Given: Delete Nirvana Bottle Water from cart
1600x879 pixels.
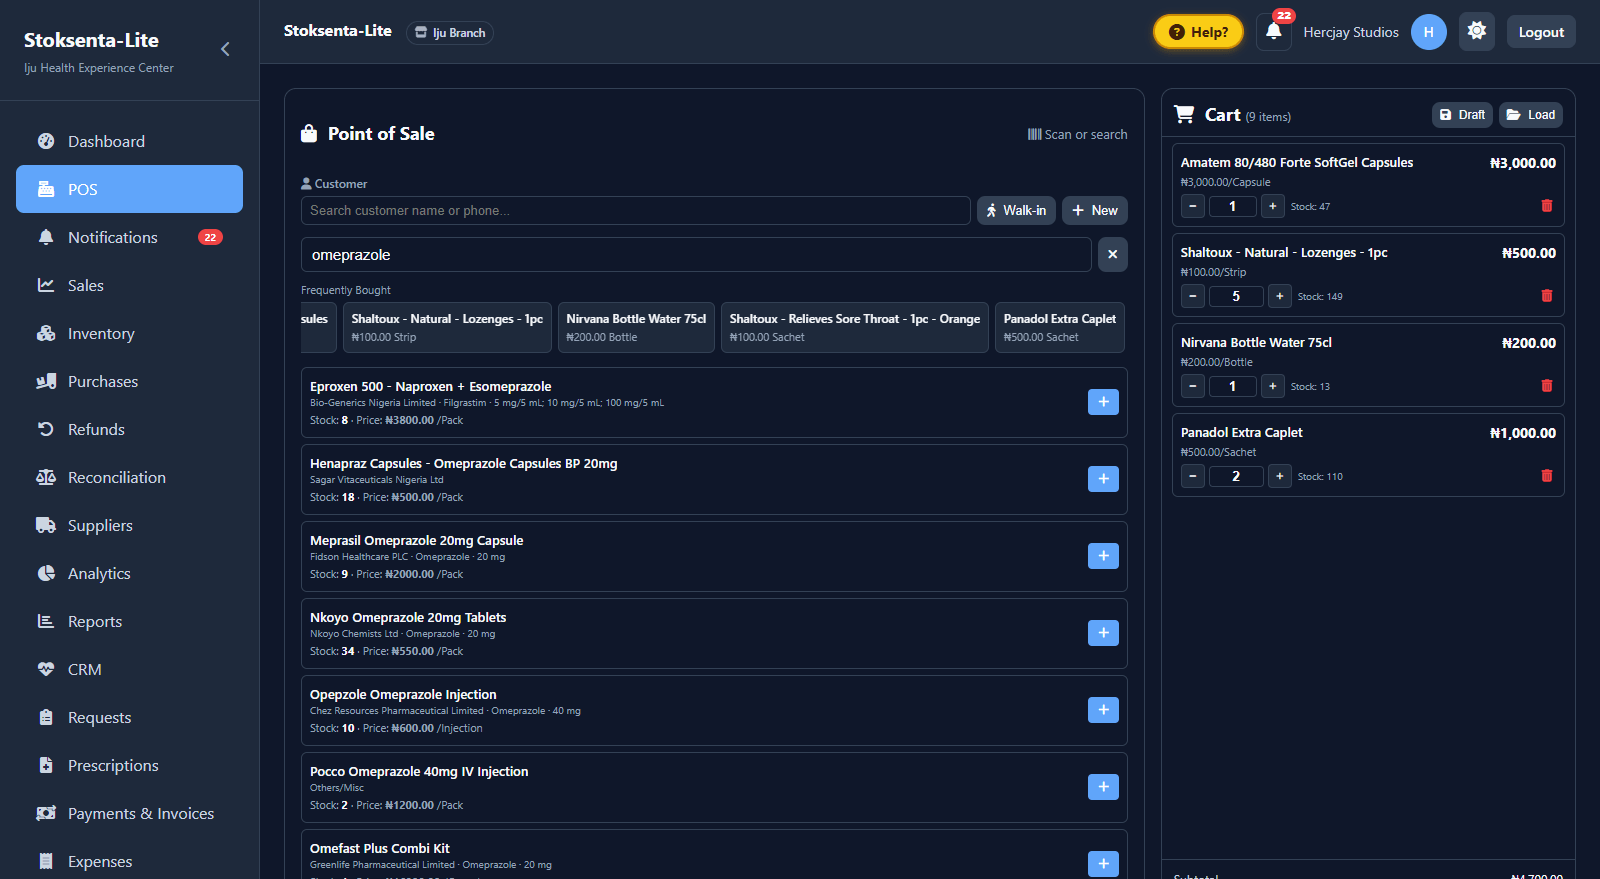Looking at the screenshot, I should tap(1547, 386).
